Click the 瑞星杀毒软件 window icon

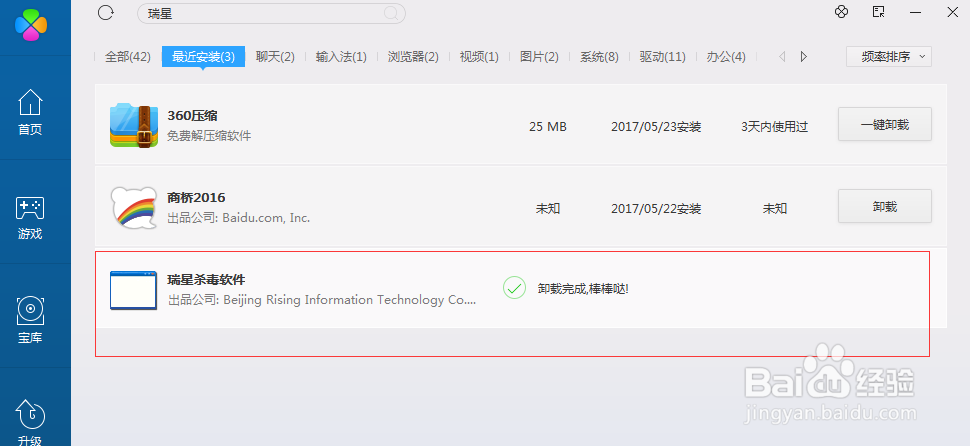pyautogui.click(x=133, y=289)
